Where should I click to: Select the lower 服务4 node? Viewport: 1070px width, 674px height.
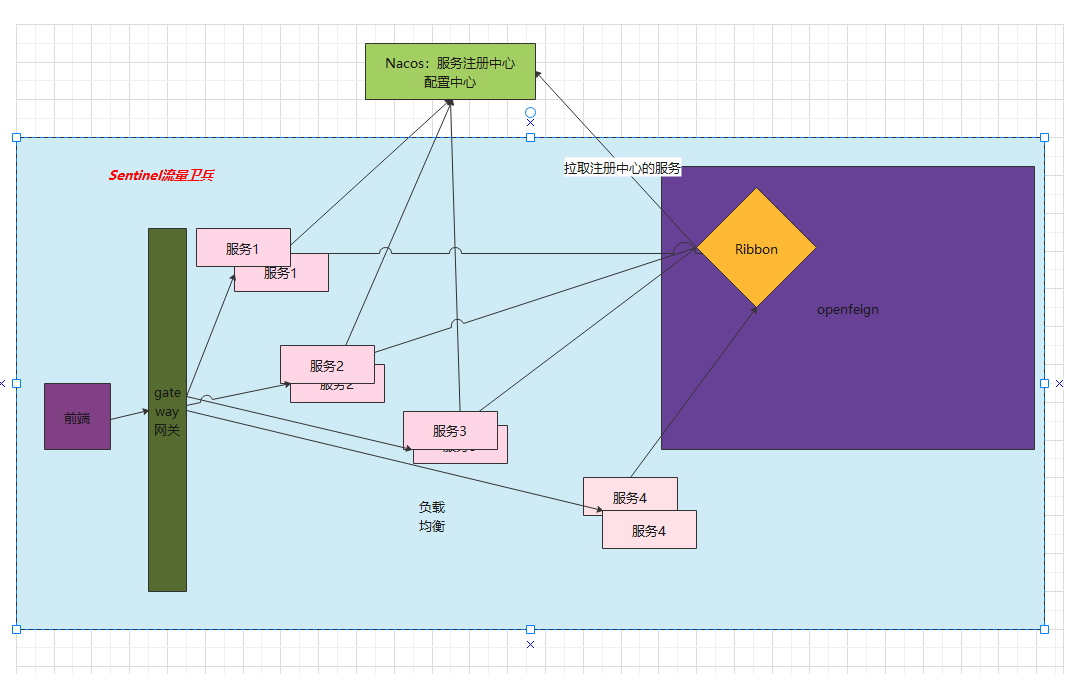648,529
